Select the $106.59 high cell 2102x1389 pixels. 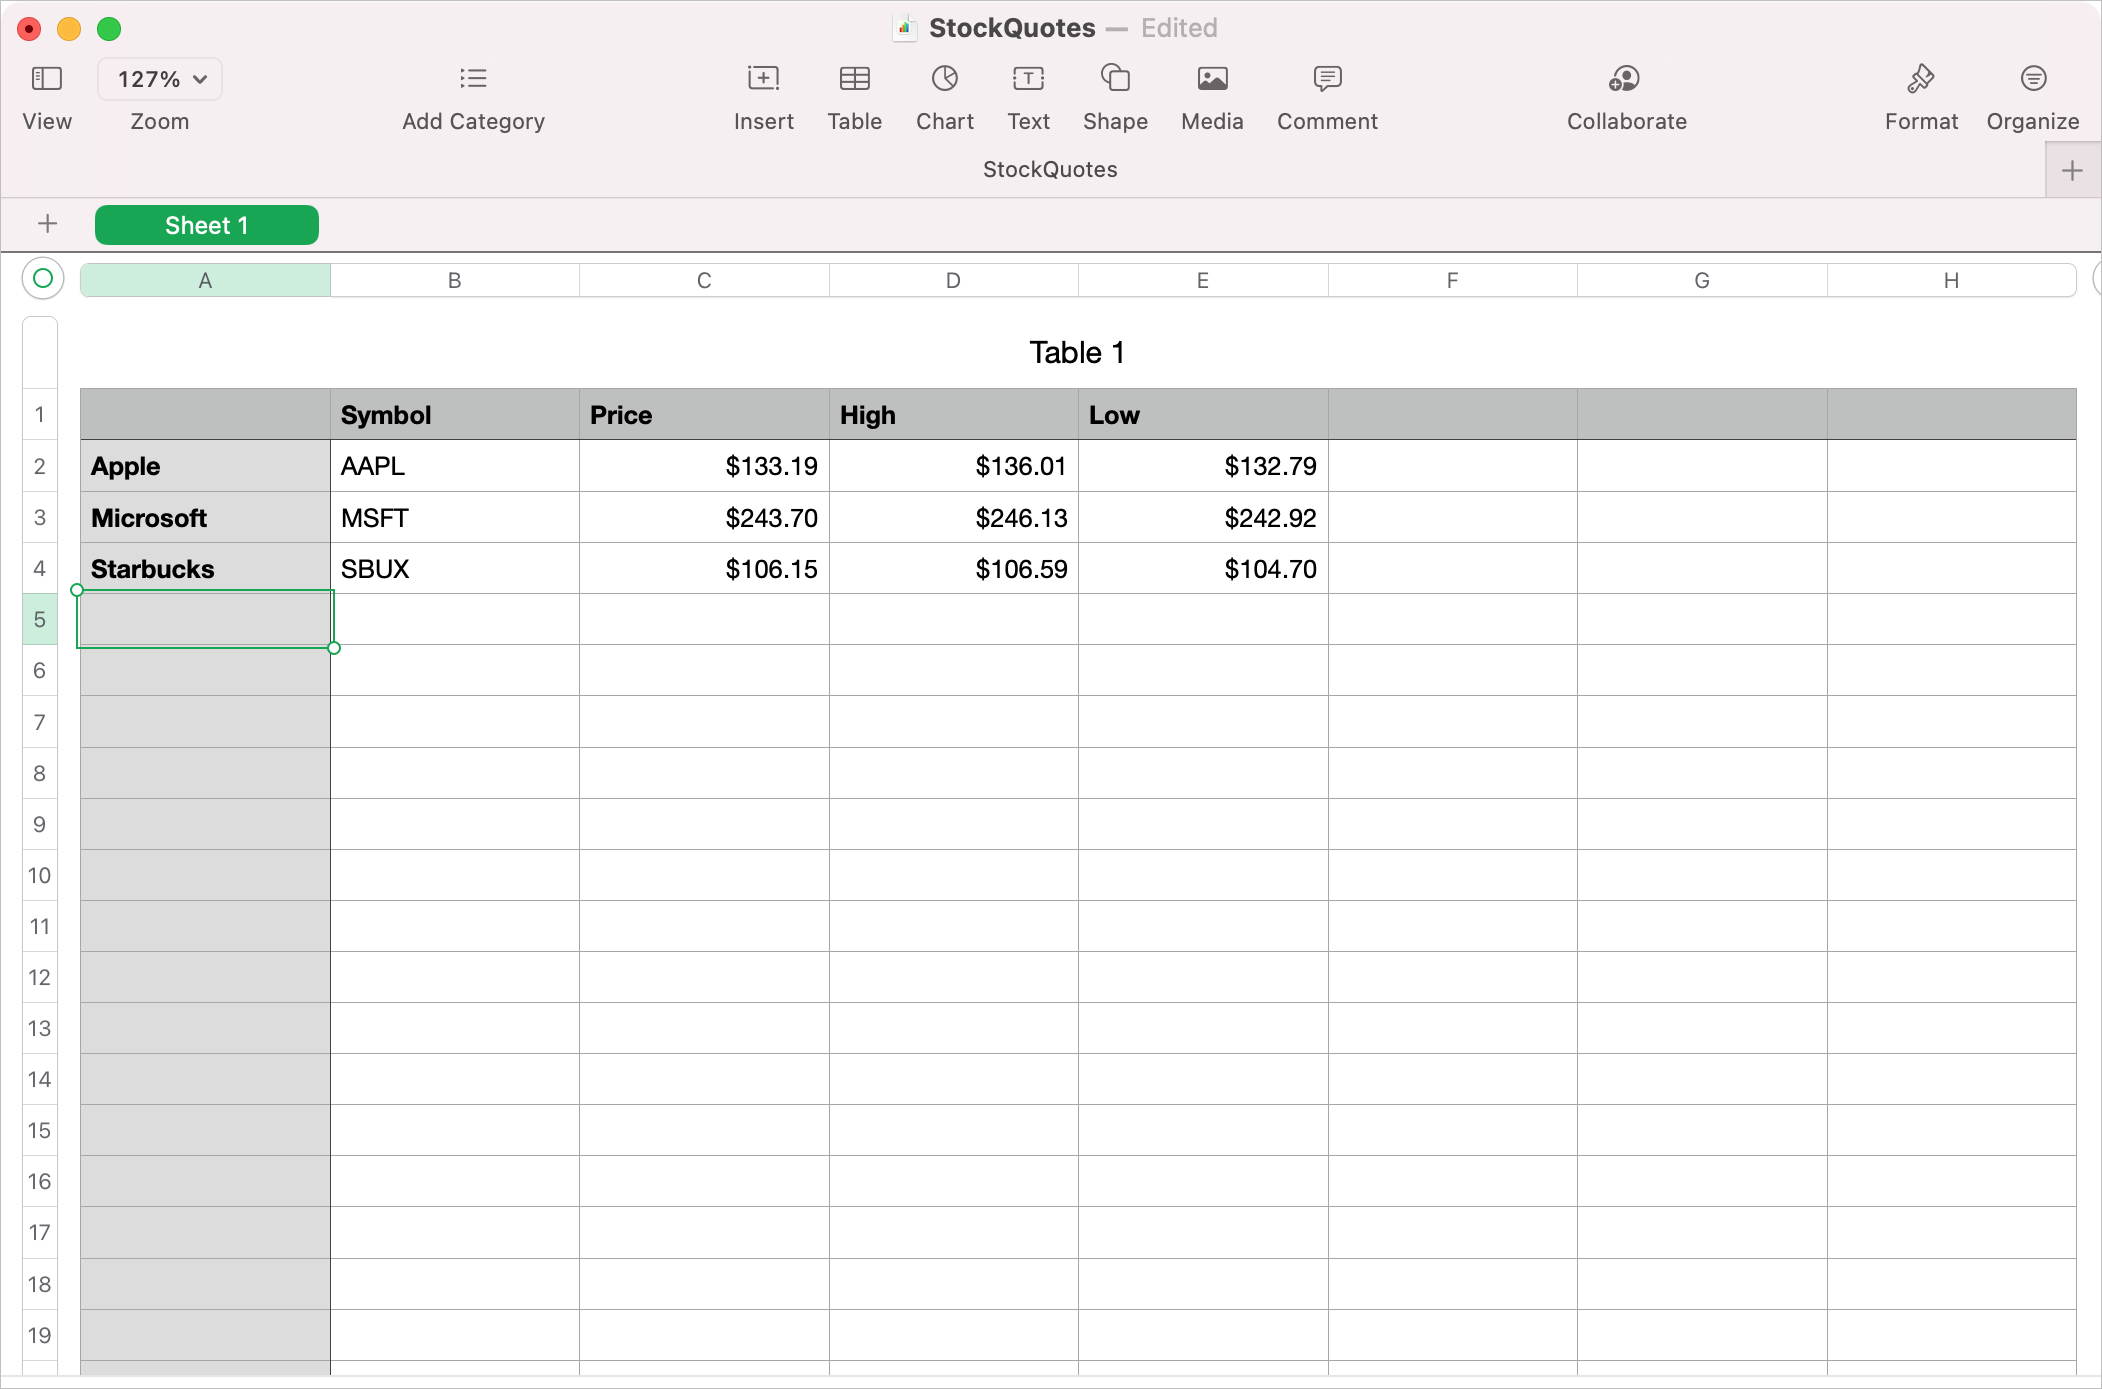click(x=954, y=568)
